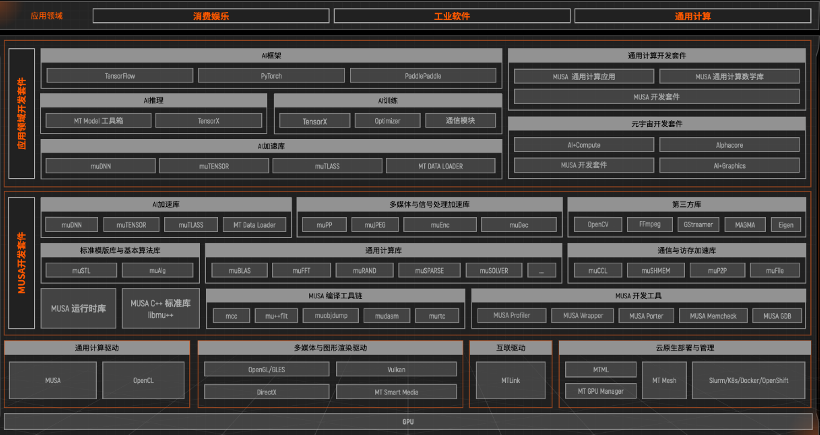Click the MT DATA LOADER uppercase box
This screenshot has width=820, height=435.
click(441, 166)
